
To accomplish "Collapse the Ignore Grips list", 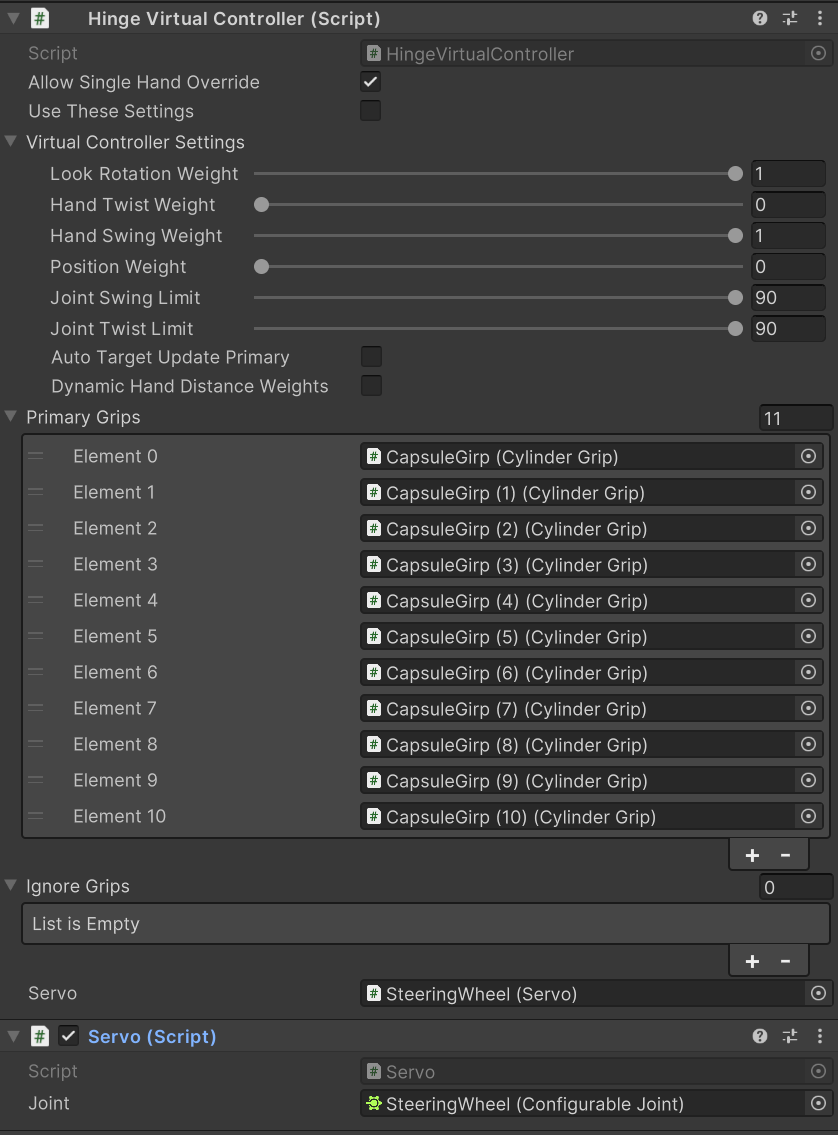I will [x=11, y=886].
